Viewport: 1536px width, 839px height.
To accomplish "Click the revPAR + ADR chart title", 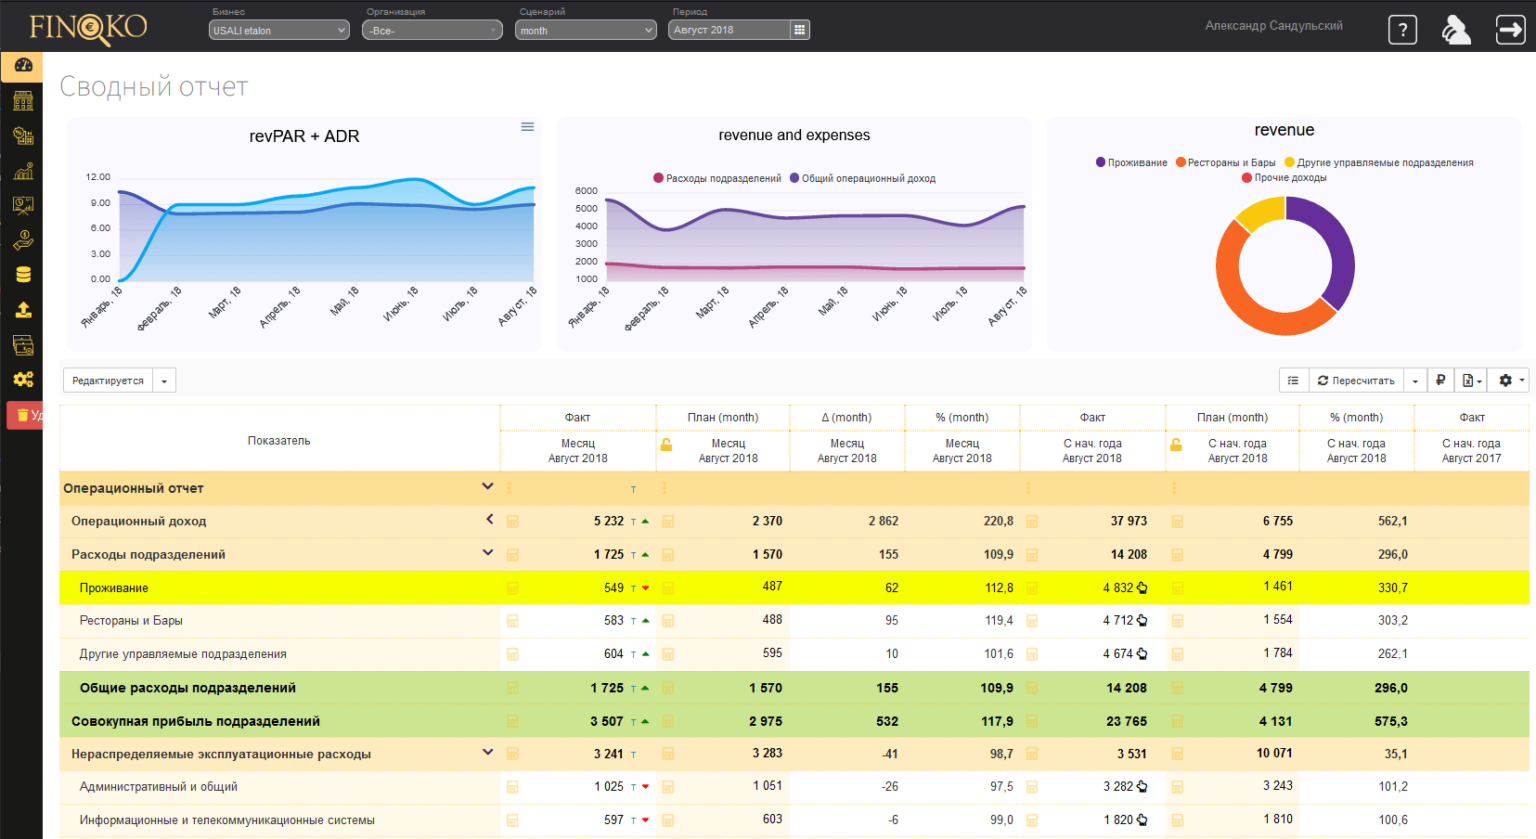I will tap(304, 136).
